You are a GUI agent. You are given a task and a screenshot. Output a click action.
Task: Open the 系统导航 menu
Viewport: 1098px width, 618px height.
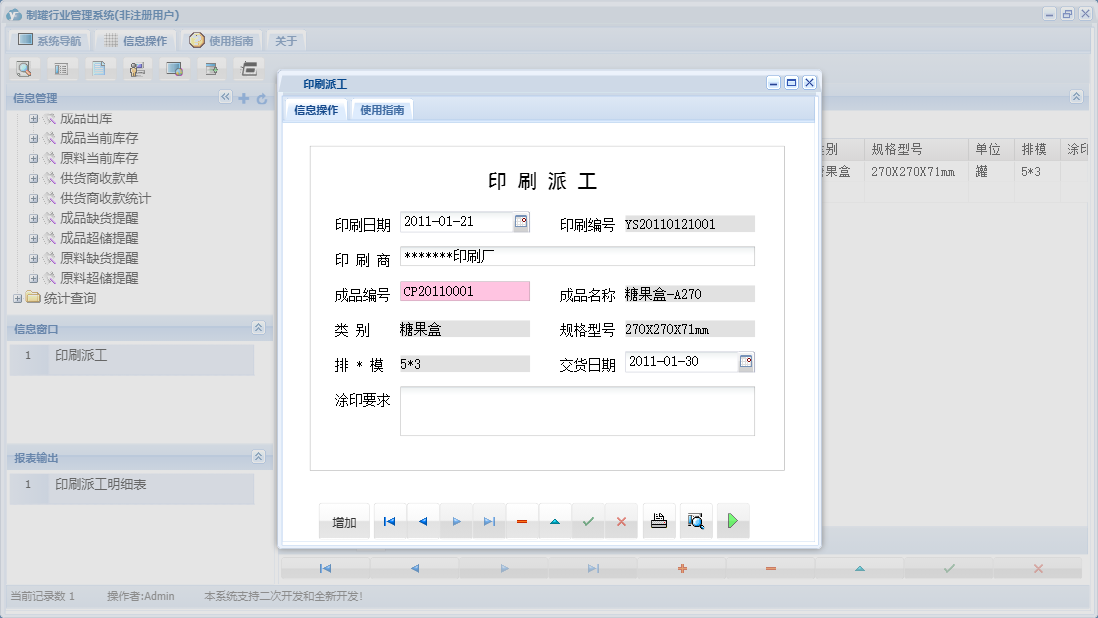pyautogui.click(x=47, y=40)
